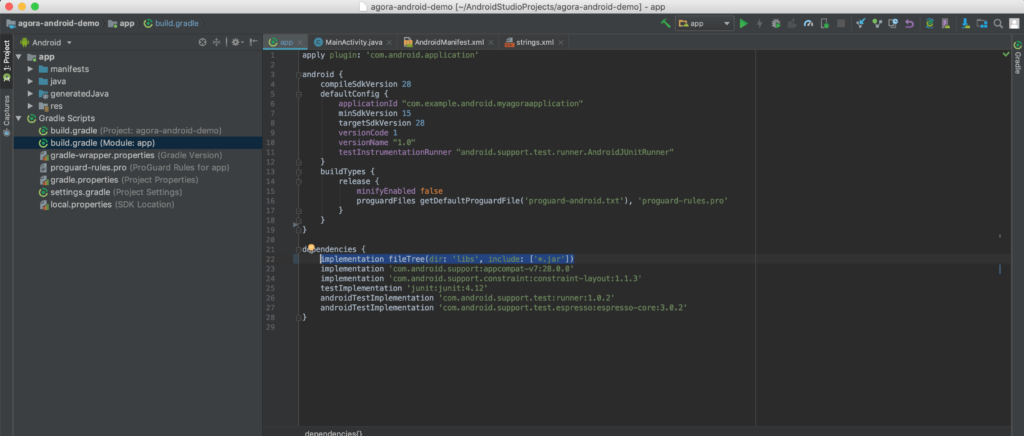Click the dependencies{} editor breadcrumb
The height and width of the screenshot is (436, 1024).
point(334,433)
